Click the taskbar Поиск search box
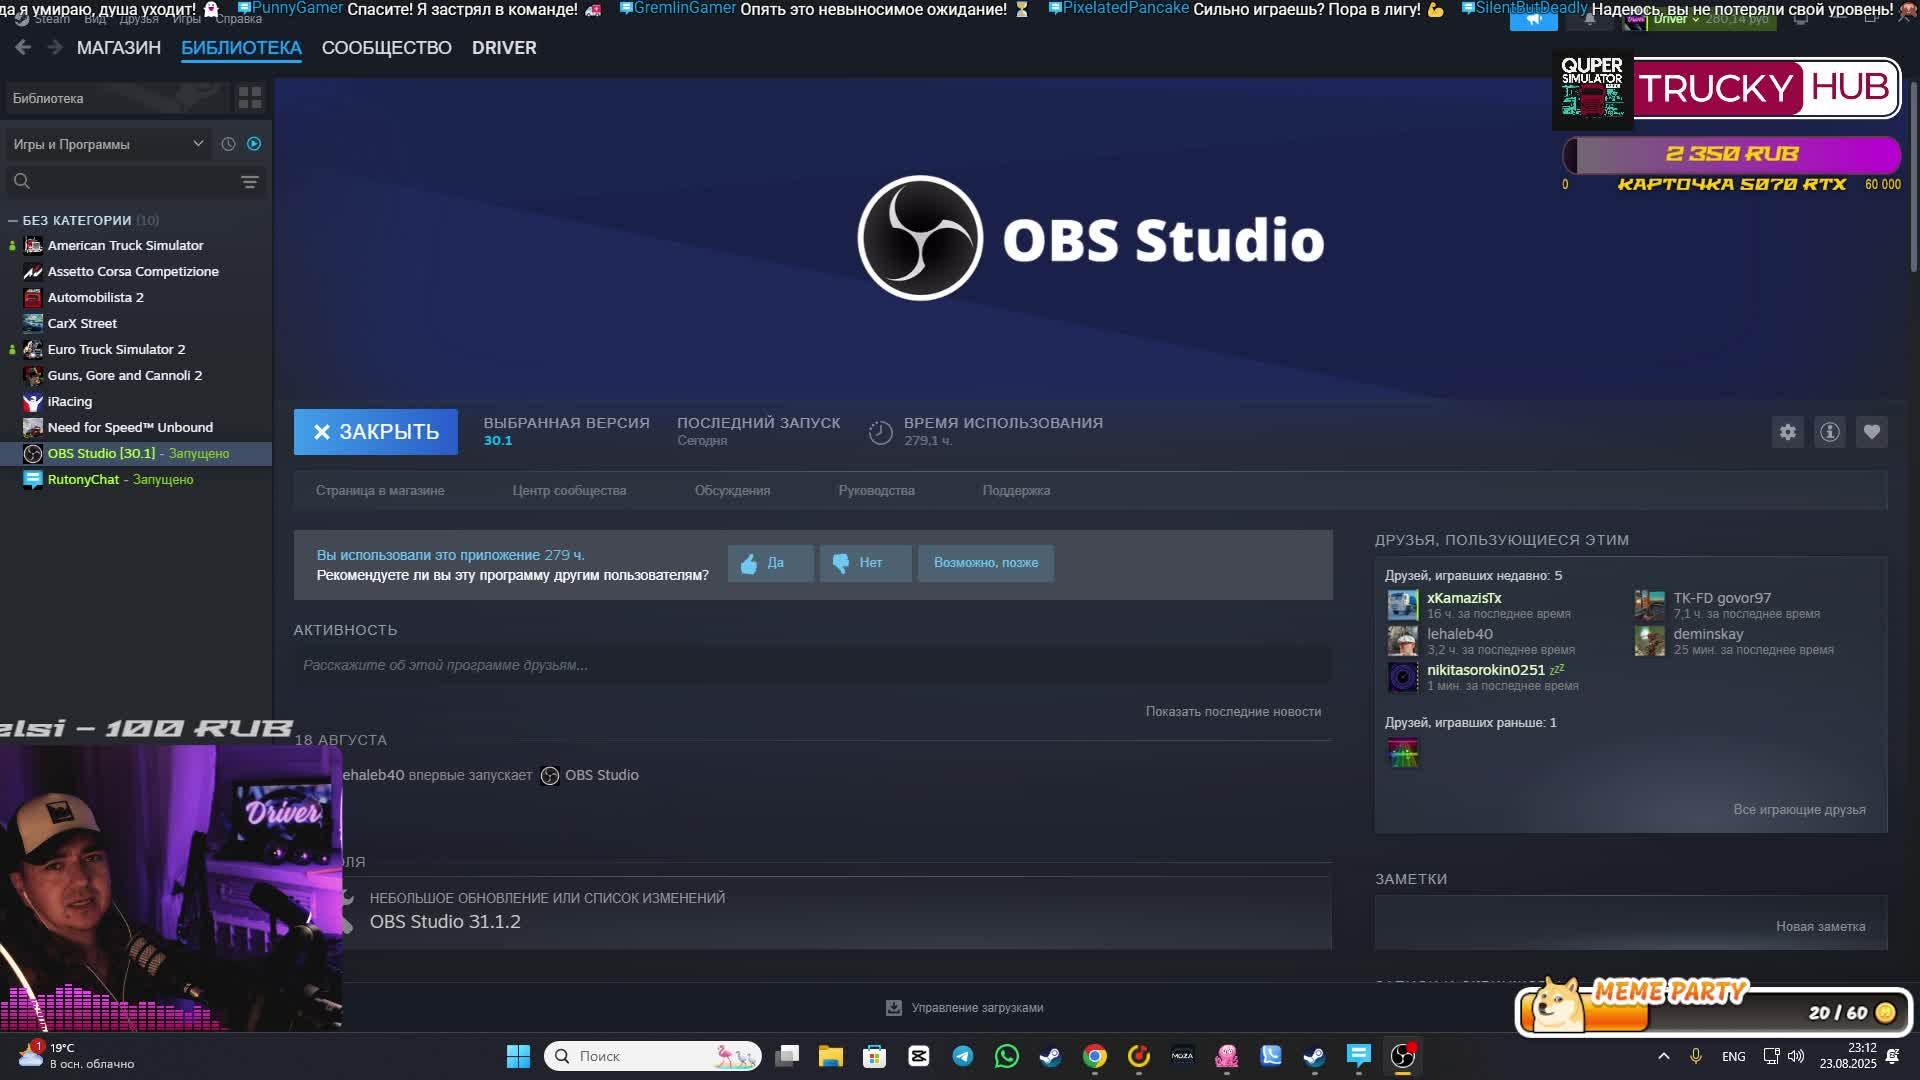 point(653,1056)
